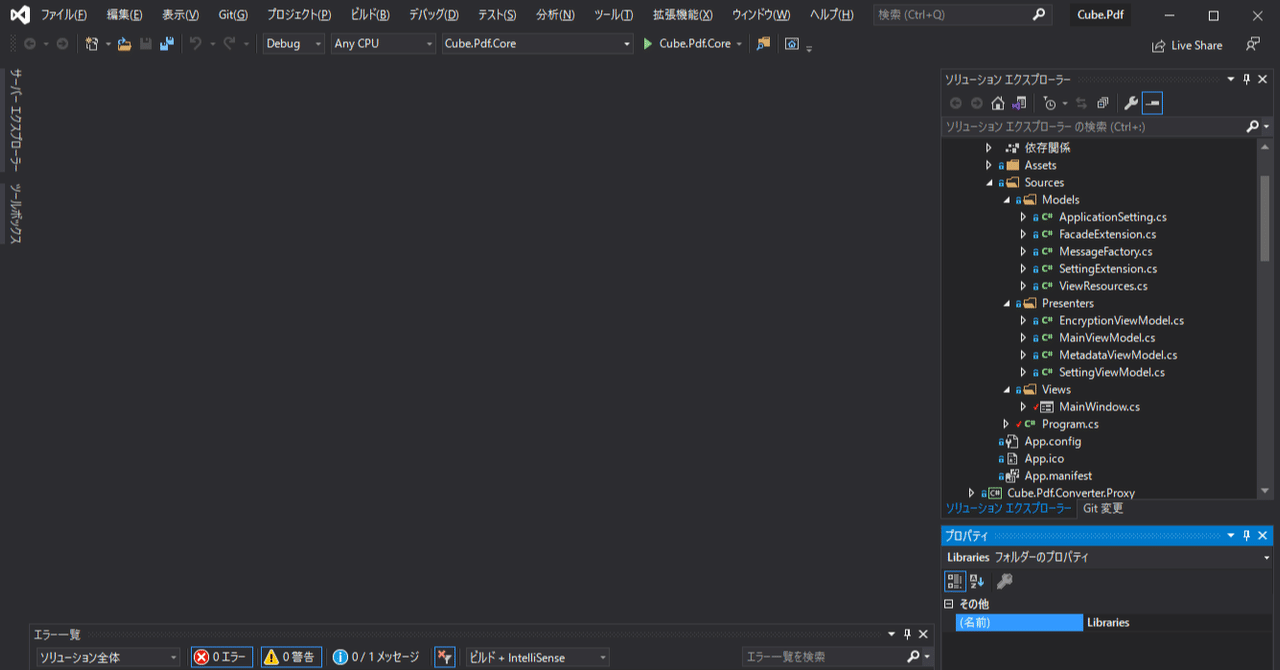Click Pending Changes Filter clock icon
The width and height of the screenshot is (1280, 670).
1049,103
